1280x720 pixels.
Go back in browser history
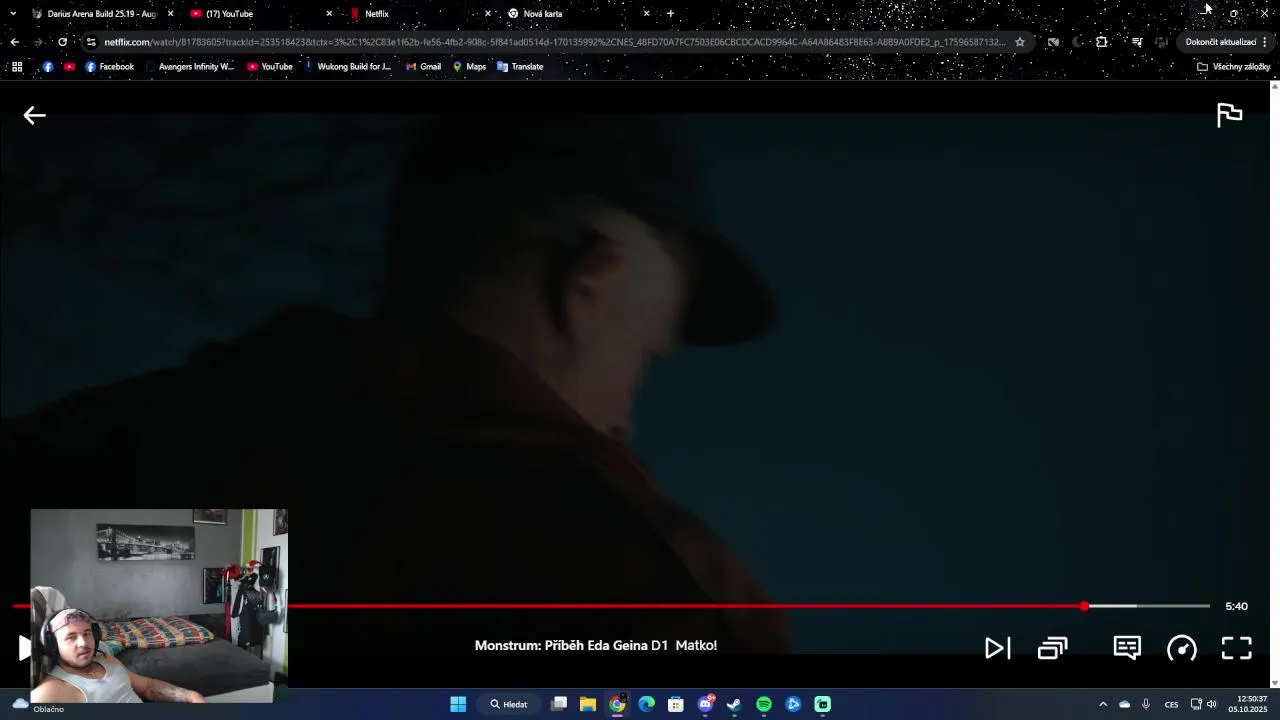(x=14, y=42)
